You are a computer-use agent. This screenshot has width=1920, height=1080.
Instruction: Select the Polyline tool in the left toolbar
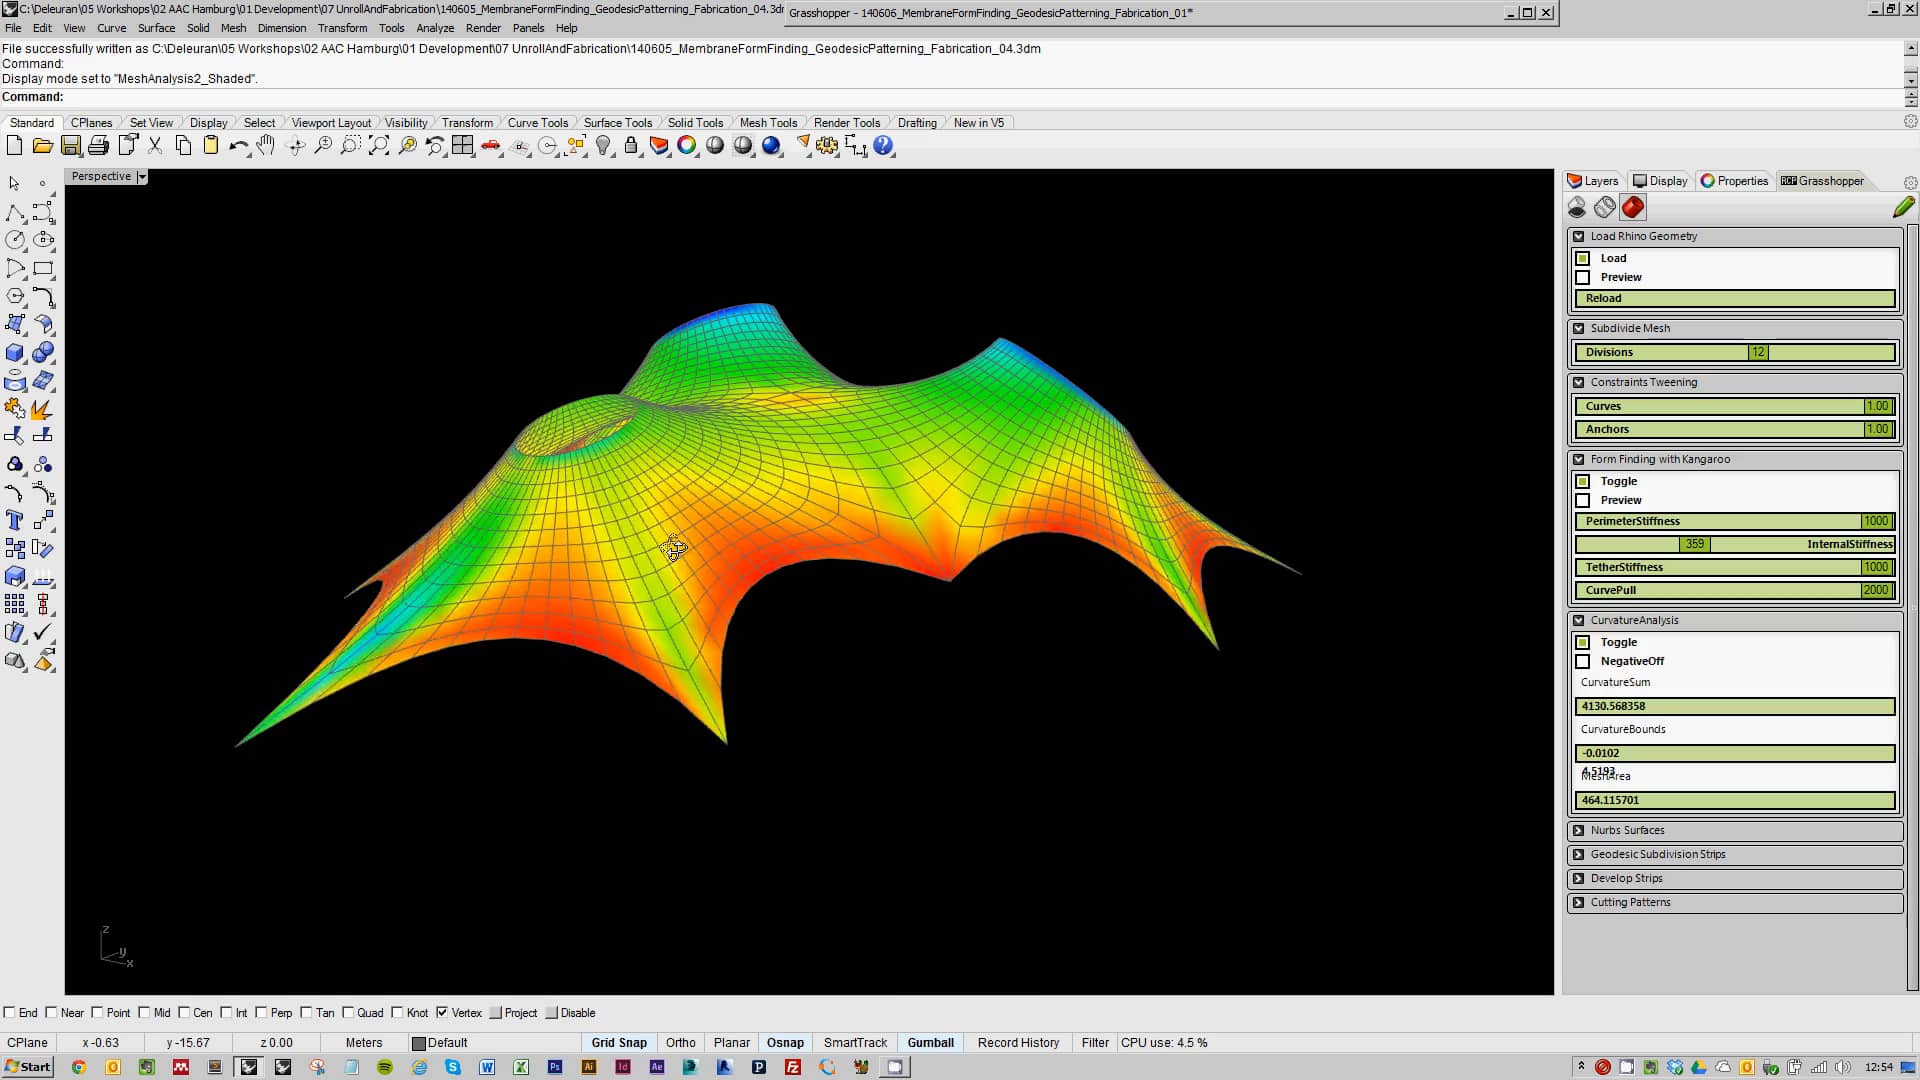(16, 212)
